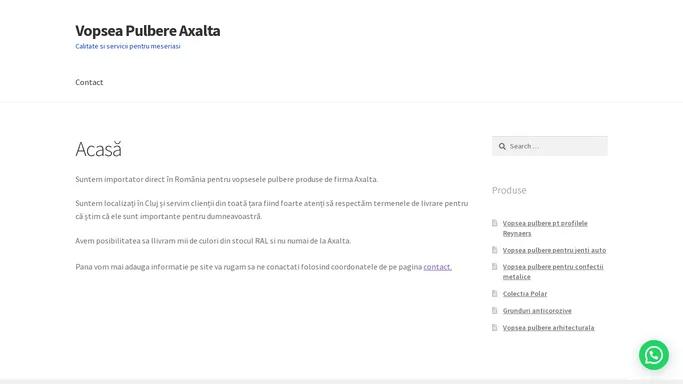Click page icon beside Colectra Polar
The image size is (683, 384).
(x=494, y=293)
